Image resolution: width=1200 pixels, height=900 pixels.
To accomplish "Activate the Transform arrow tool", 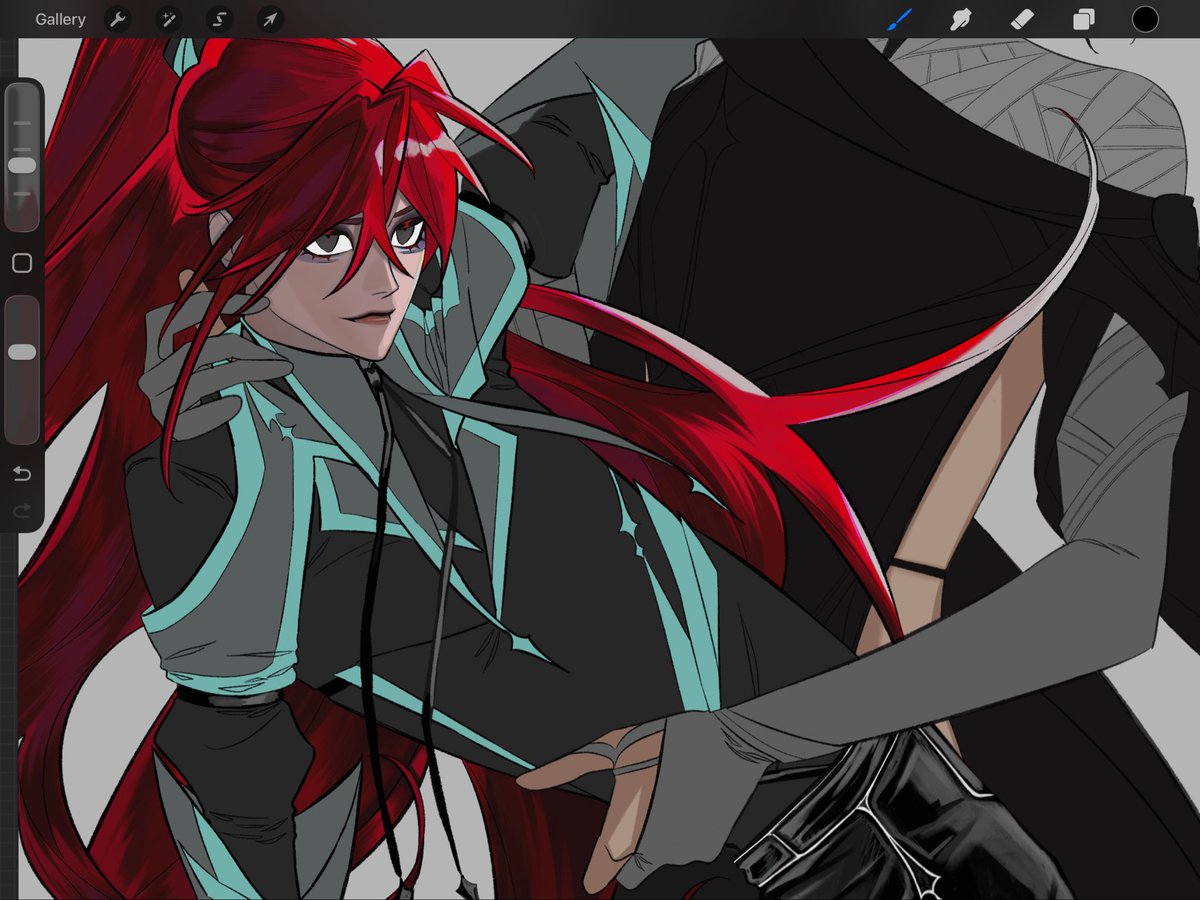I will tap(270, 19).
